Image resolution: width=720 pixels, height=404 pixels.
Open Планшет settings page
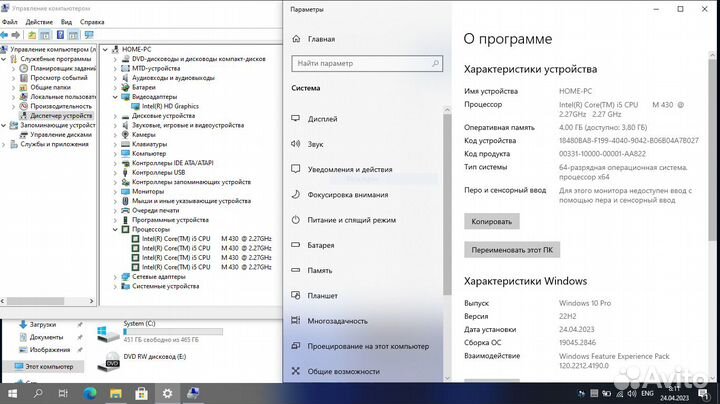click(x=322, y=296)
